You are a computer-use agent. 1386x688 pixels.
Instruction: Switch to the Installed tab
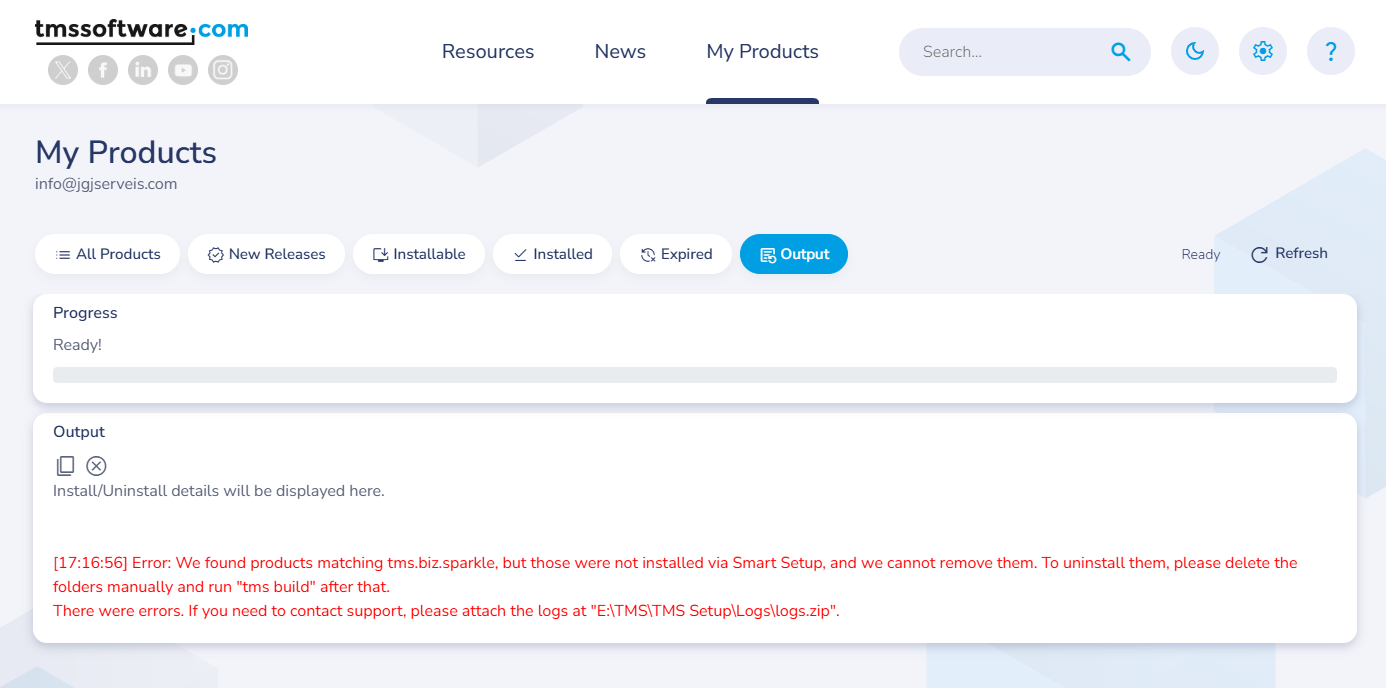[x=552, y=254]
